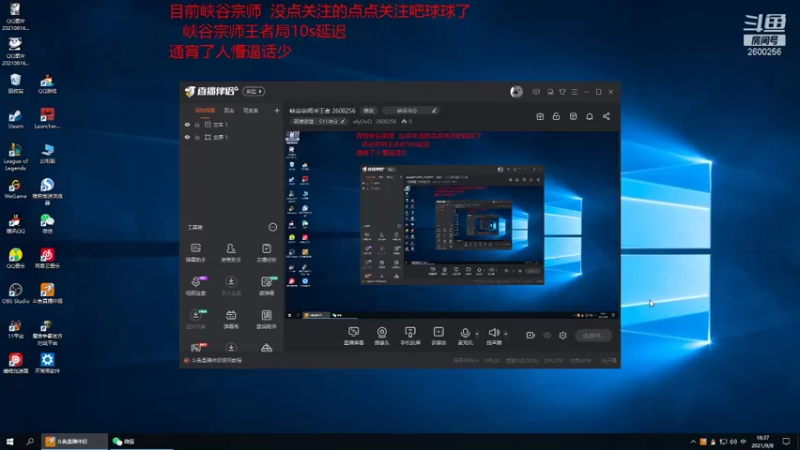Screen dimensions: 800x450
Task: Open the 弹幕秀 tool icon
Action: (x=231, y=319)
